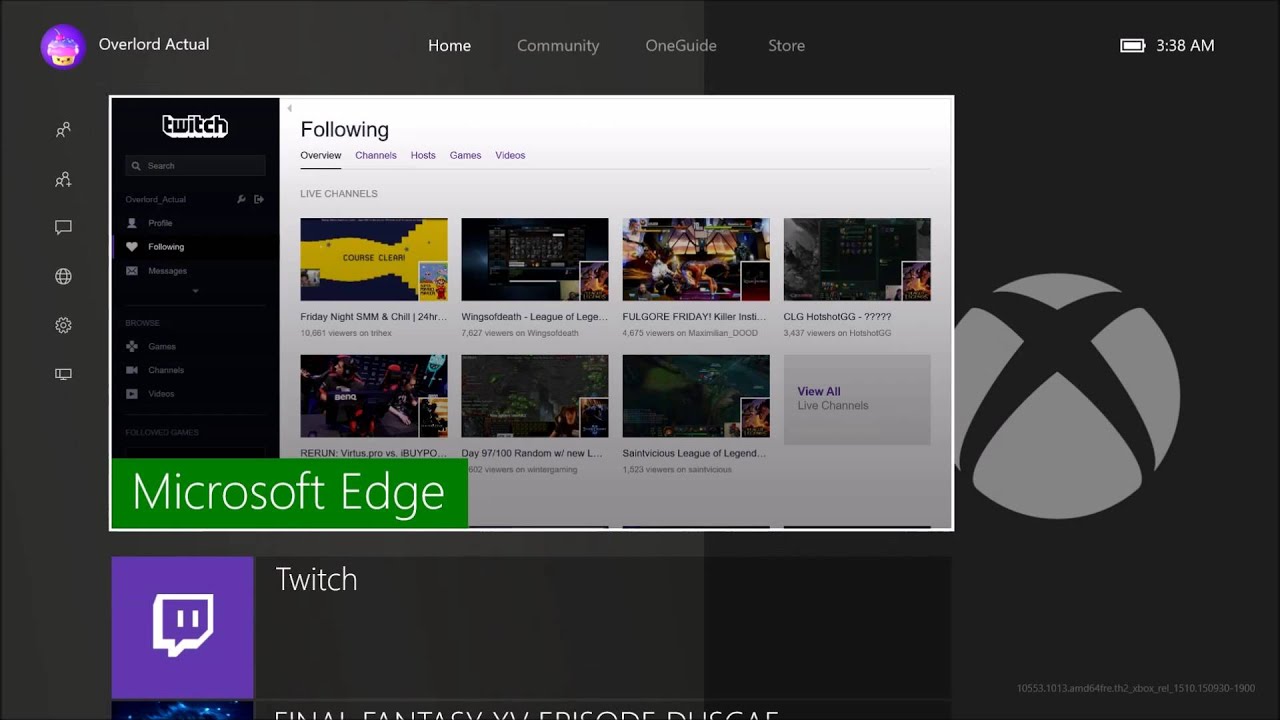Open the Profile link in Twitch sidebar
The image size is (1280, 720).
pos(160,223)
